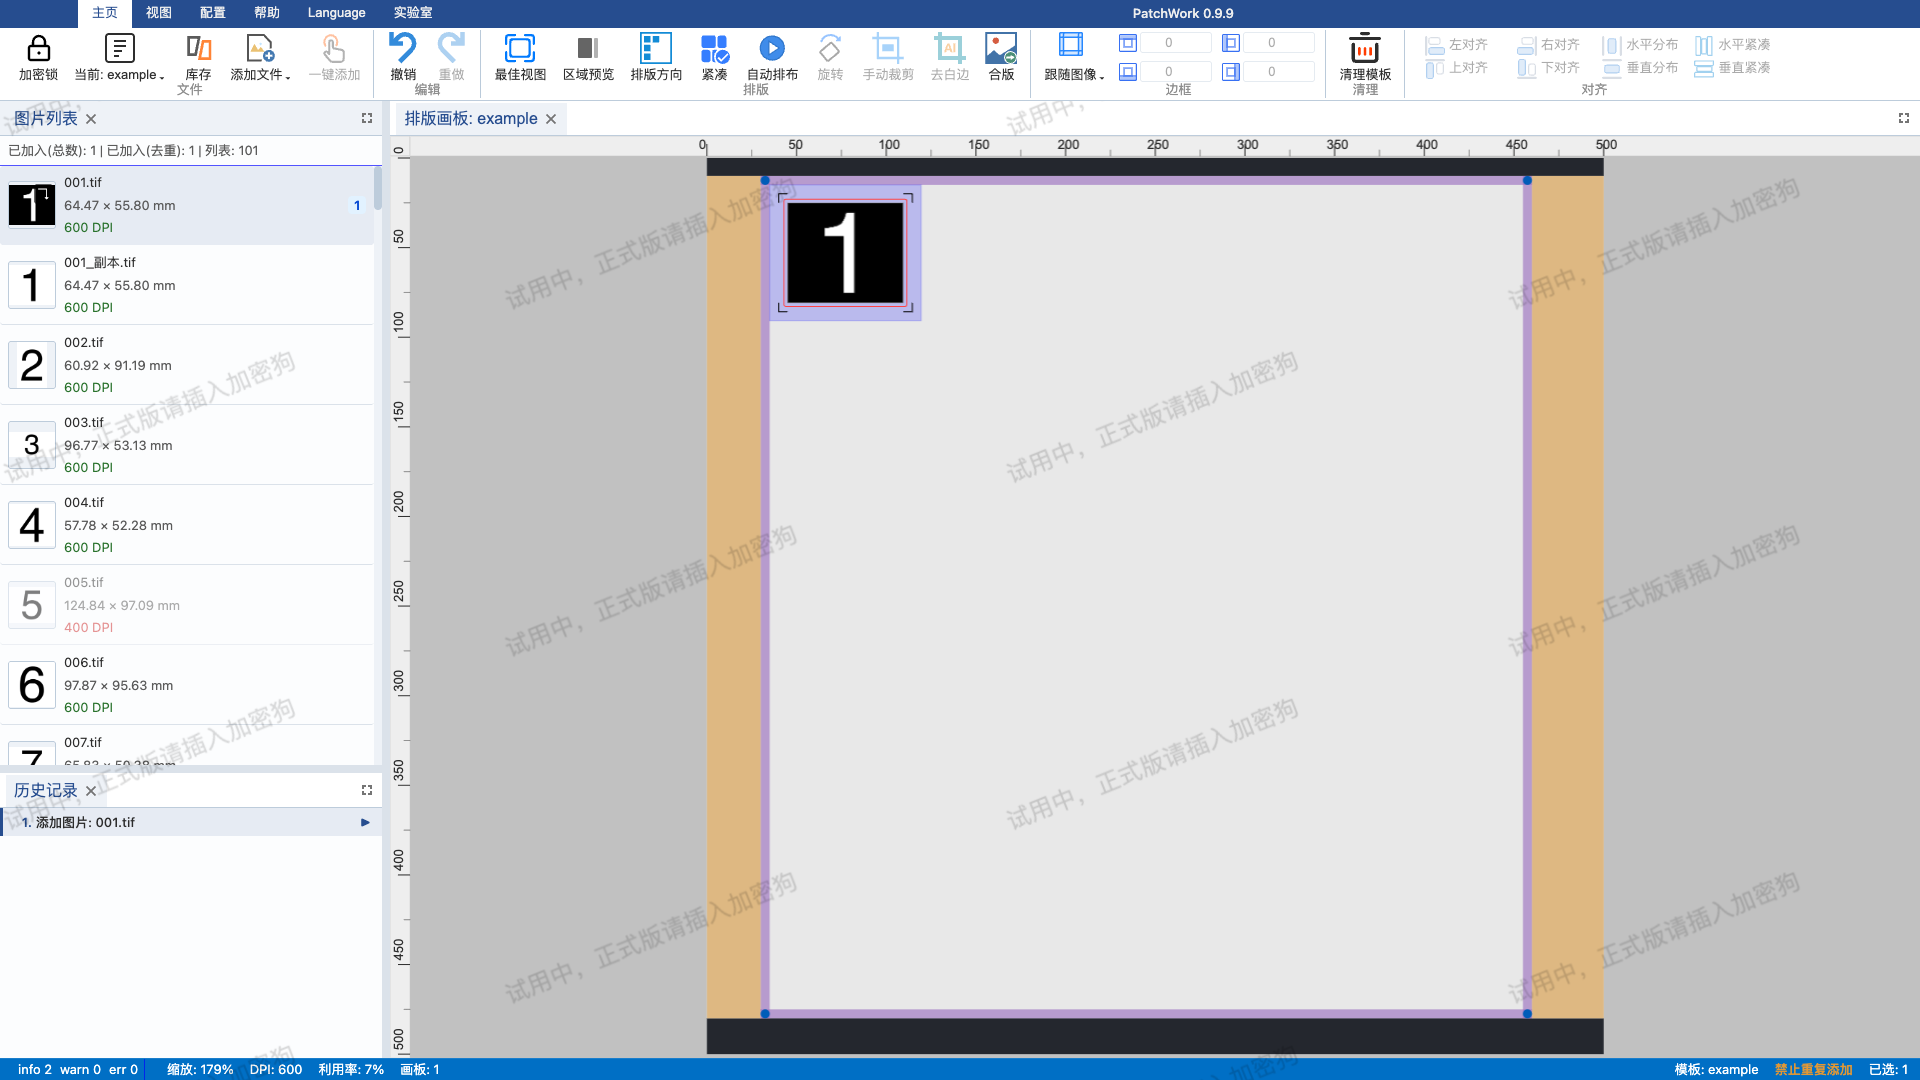This screenshot has height=1080, width=1920.
Task: Click the history entry play arrow
Action: click(x=365, y=822)
